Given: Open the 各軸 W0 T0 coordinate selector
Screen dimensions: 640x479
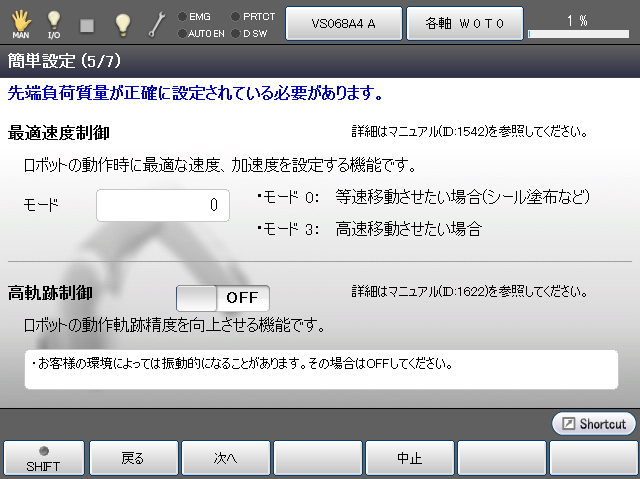Looking at the screenshot, I should pos(464,22).
